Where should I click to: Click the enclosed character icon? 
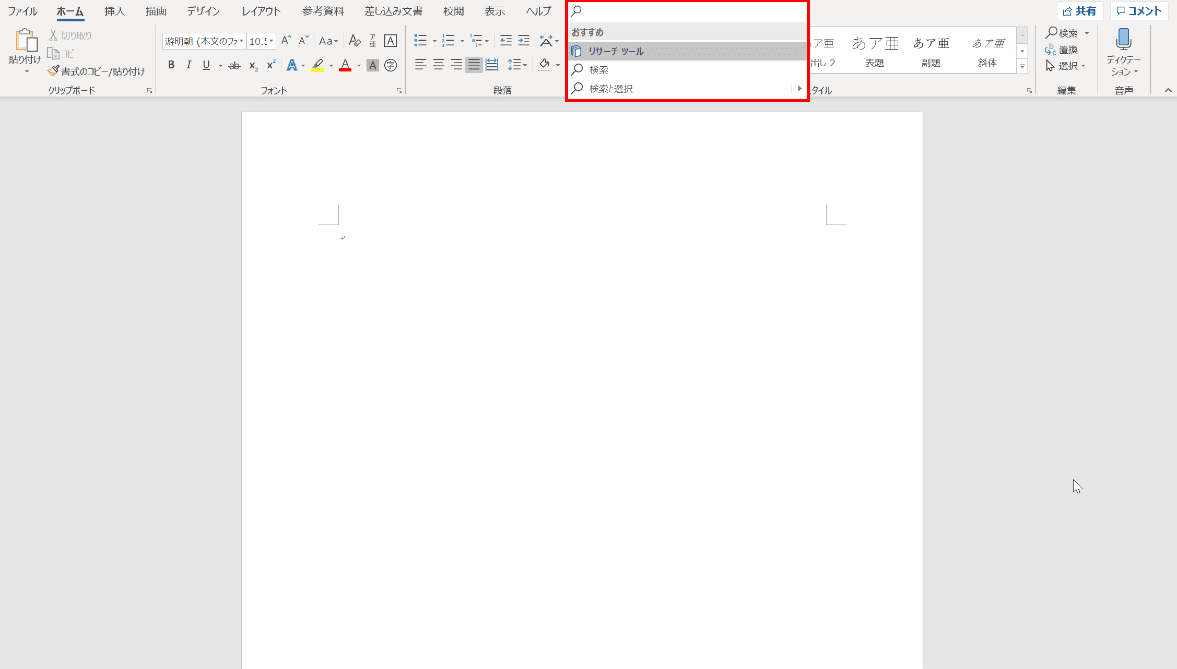(390, 65)
